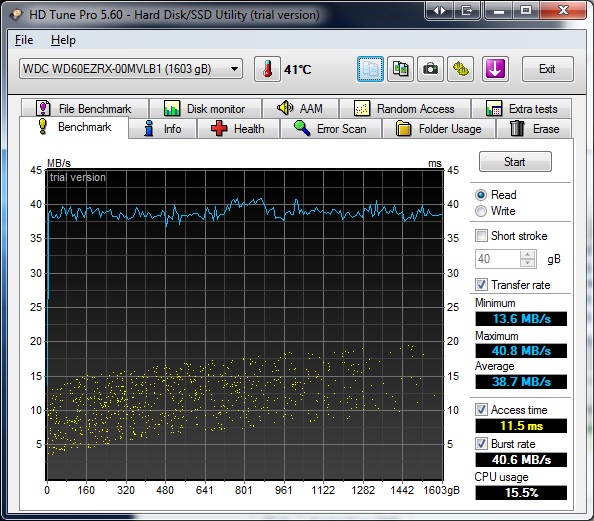Switch to the AAM tab
594x521 pixels.
click(x=300, y=109)
